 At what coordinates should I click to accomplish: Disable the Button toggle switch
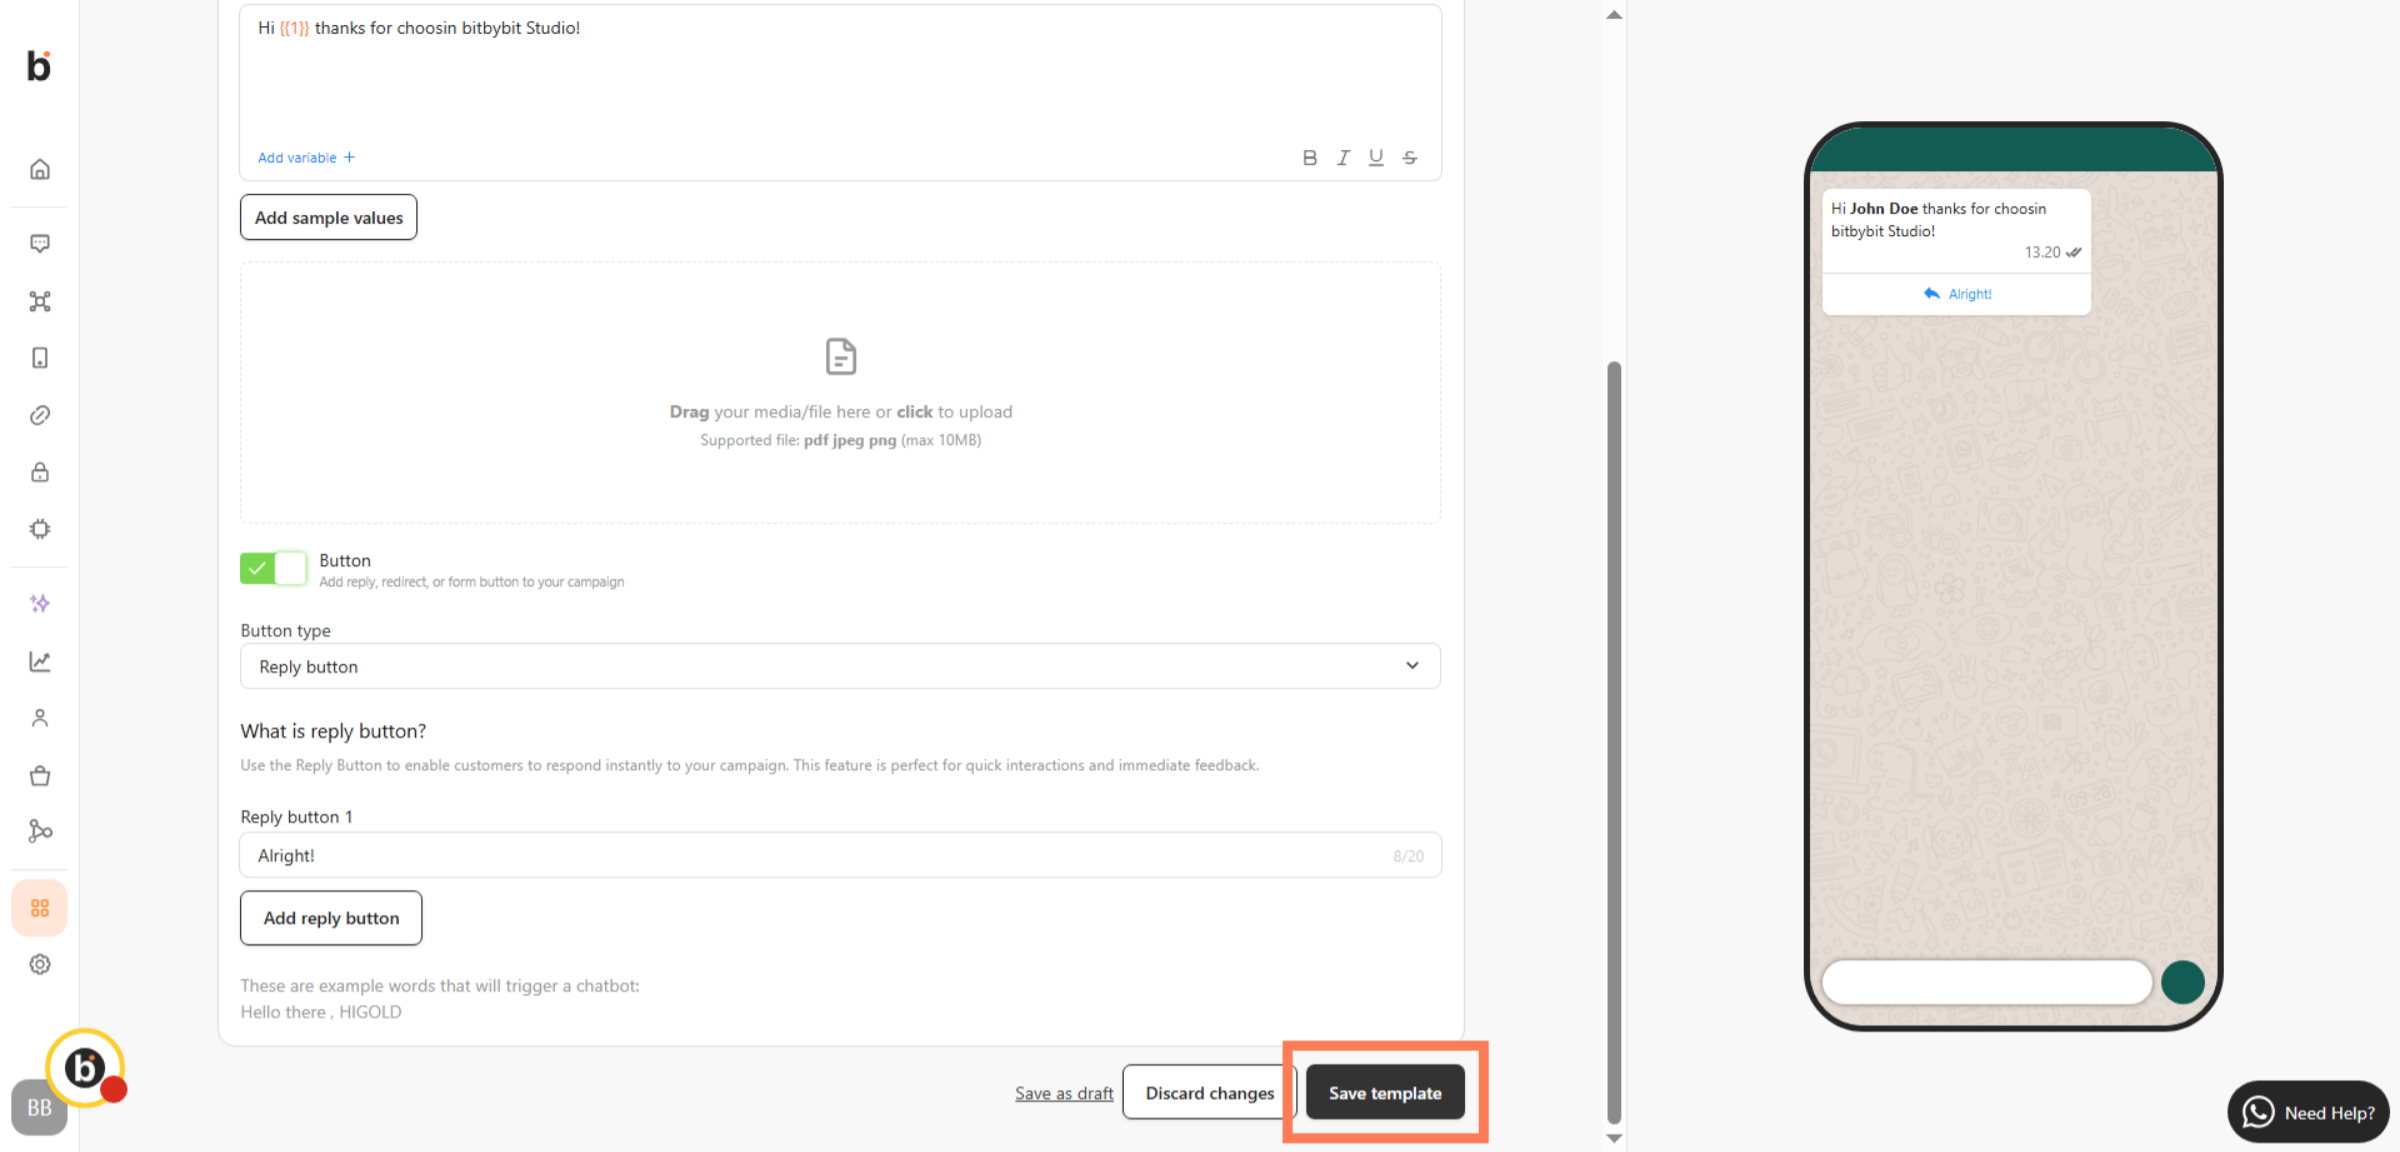273,568
